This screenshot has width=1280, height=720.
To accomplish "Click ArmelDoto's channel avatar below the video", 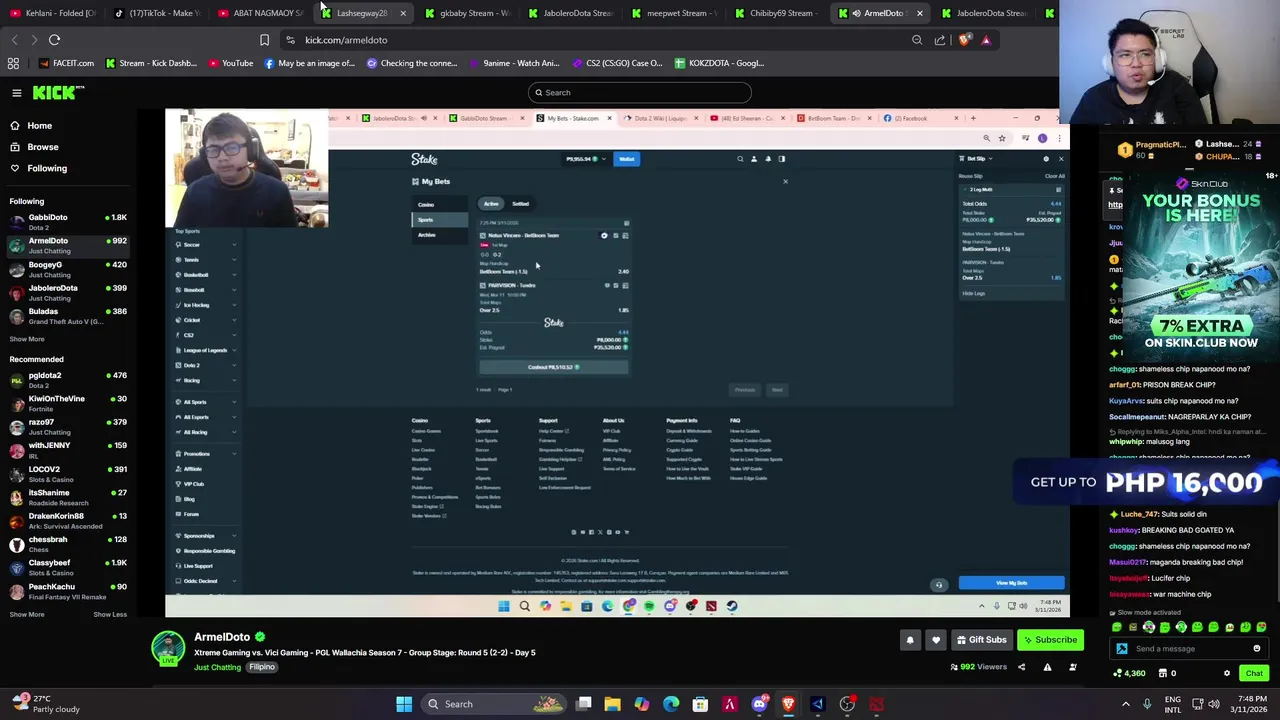I will click(x=168, y=648).
